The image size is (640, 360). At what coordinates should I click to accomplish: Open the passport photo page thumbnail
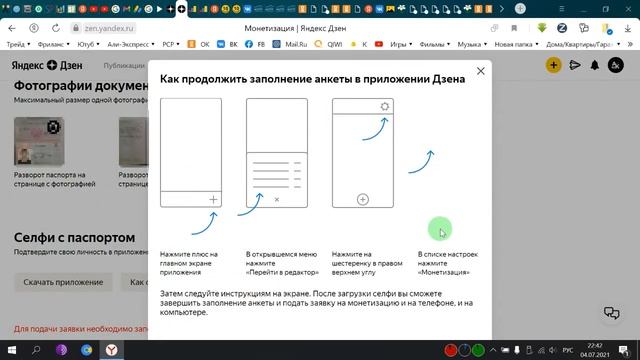coord(39,141)
